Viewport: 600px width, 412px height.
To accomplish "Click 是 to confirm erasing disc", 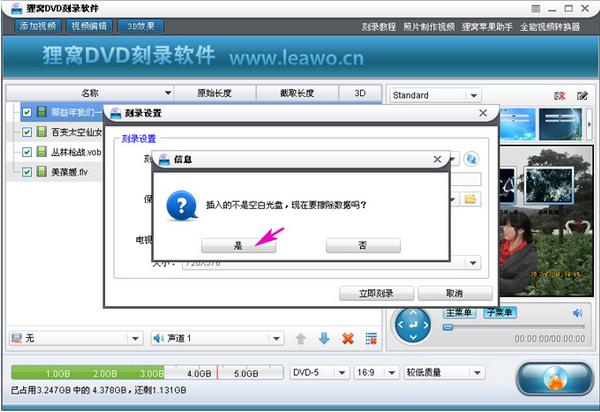I will tap(238, 245).
